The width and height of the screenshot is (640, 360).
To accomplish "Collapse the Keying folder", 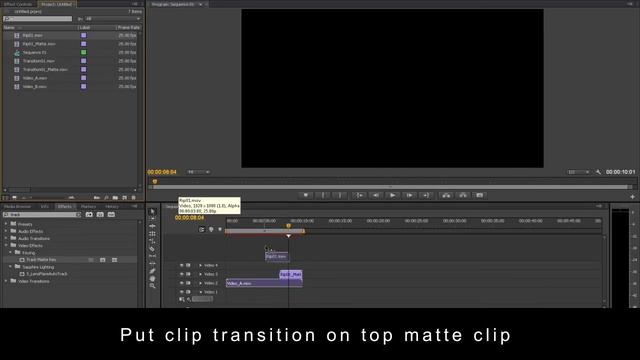I will coord(11,253).
